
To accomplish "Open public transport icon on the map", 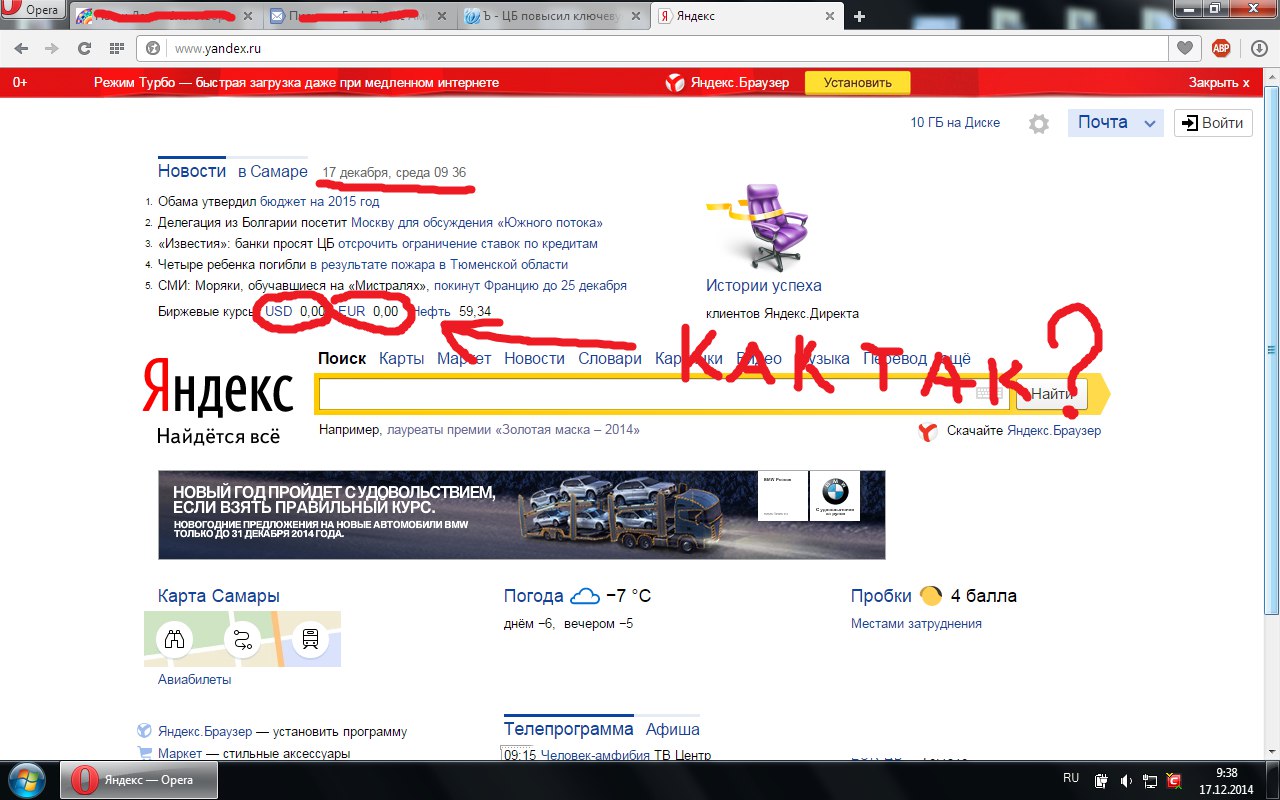I will tap(310, 639).
